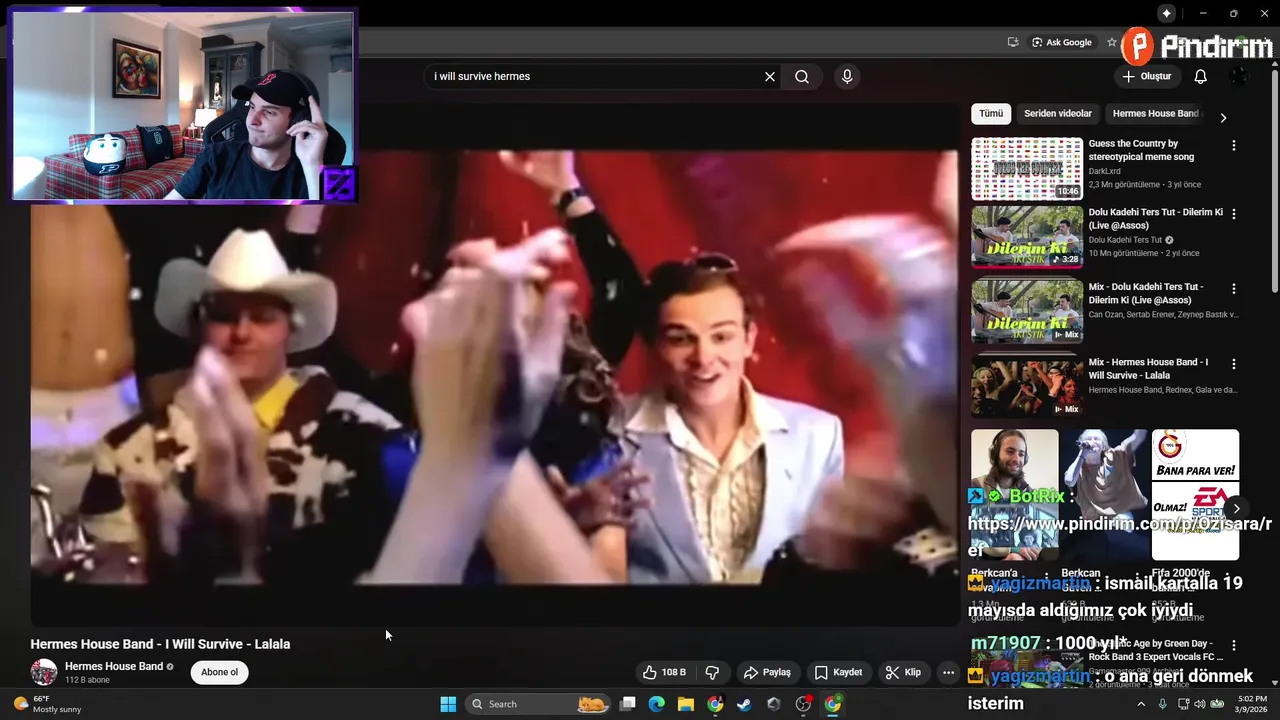This screenshot has width=1280, height=720.
Task: Open Mix - Dolu Kadehi Ters Tut thumbnail
Action: [x=1027, y=311]
